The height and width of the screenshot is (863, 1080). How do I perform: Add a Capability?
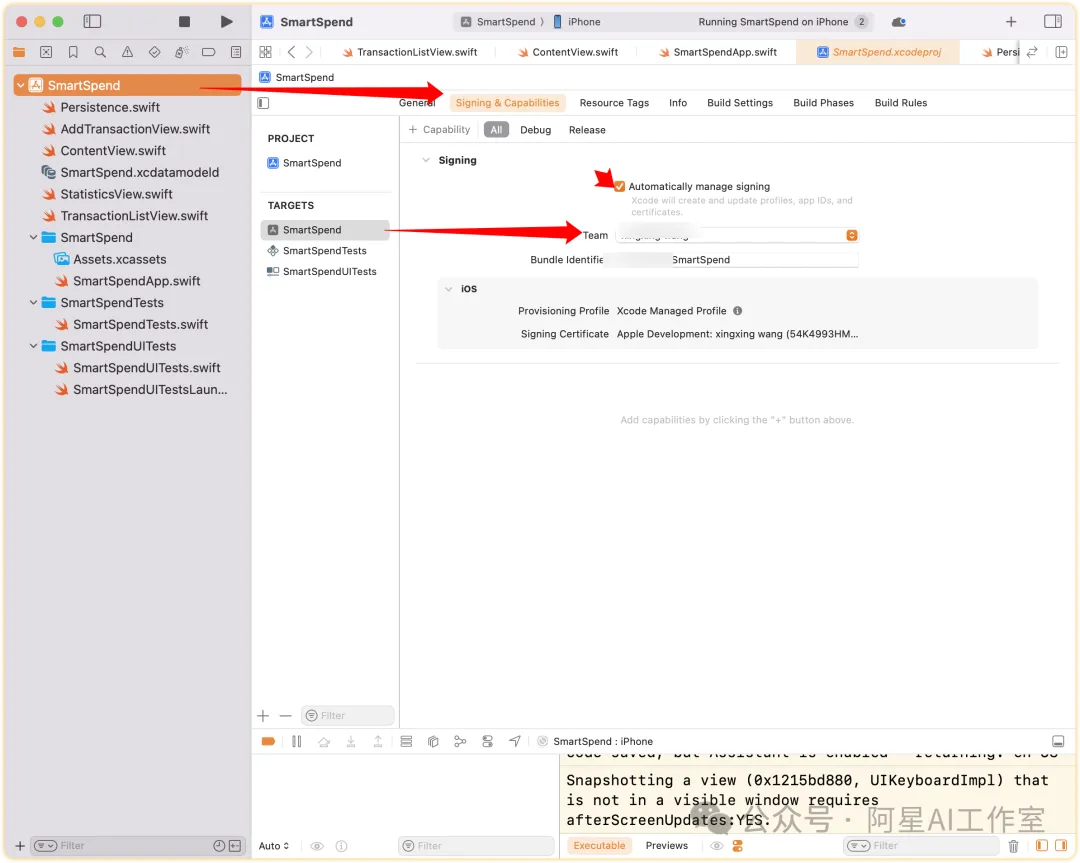tap(439, 130)
